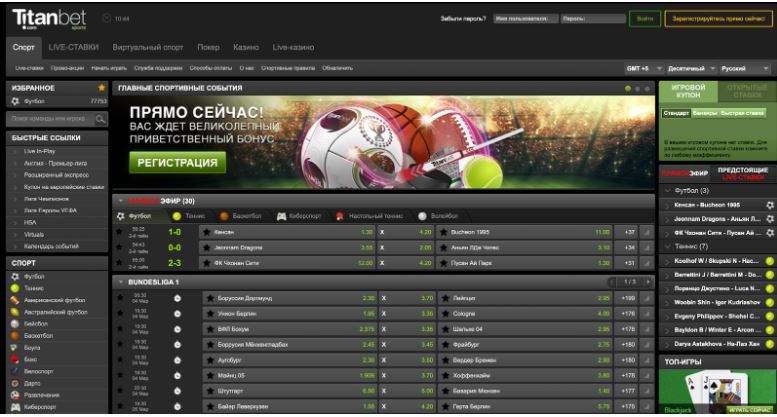Select the Tennis ball icon in the live filter
The image size is (777, 417).
[x=176, y=215]
